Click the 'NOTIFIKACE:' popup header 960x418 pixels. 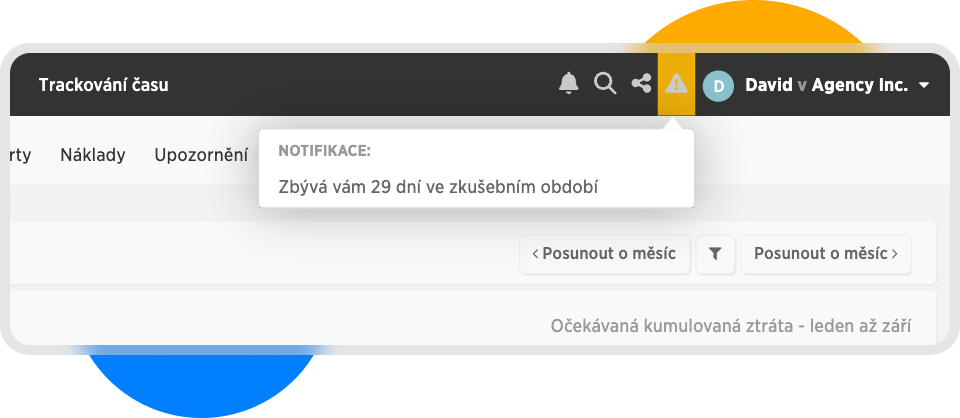(x=324, y=151)
